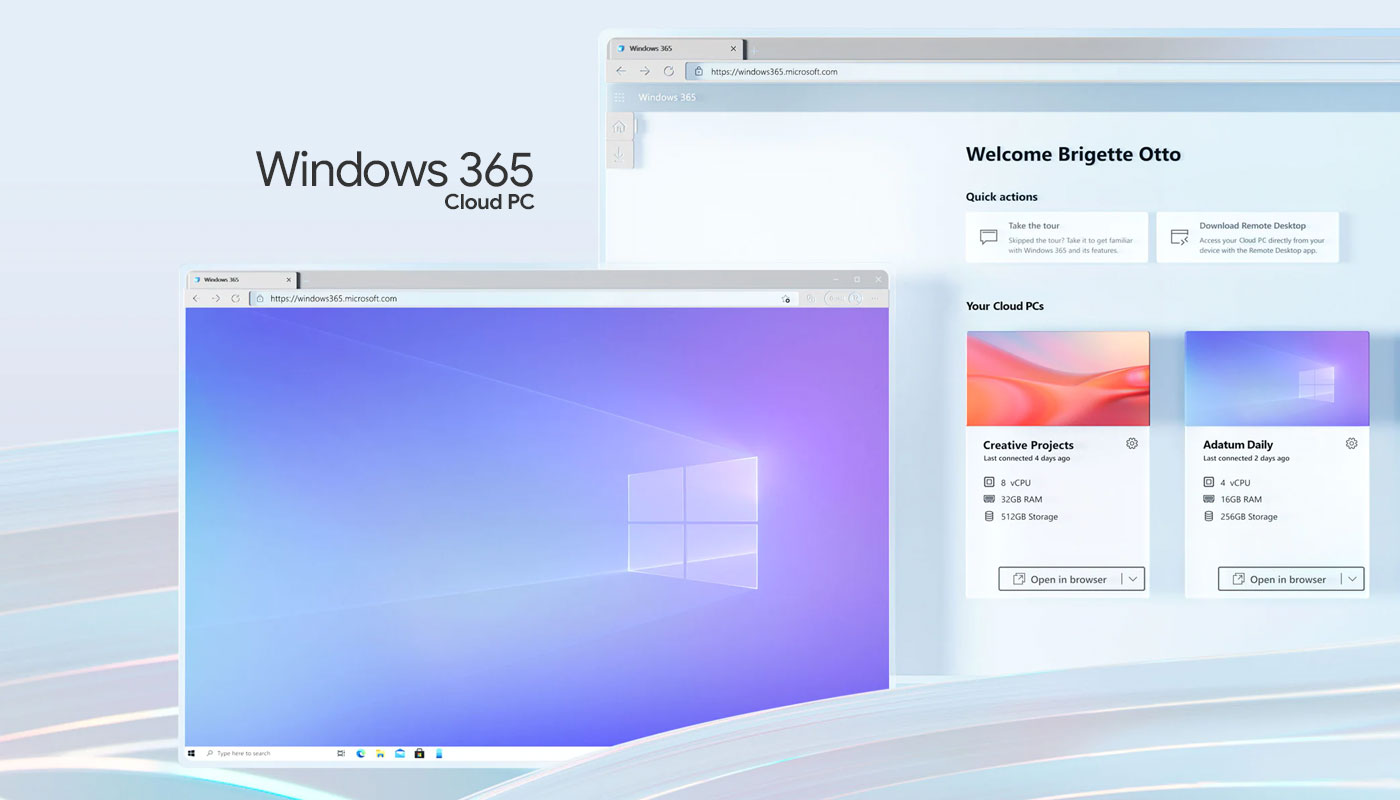
Task: Click the '16GB RAM' spec text
Action: click(x=1241, y=499)
